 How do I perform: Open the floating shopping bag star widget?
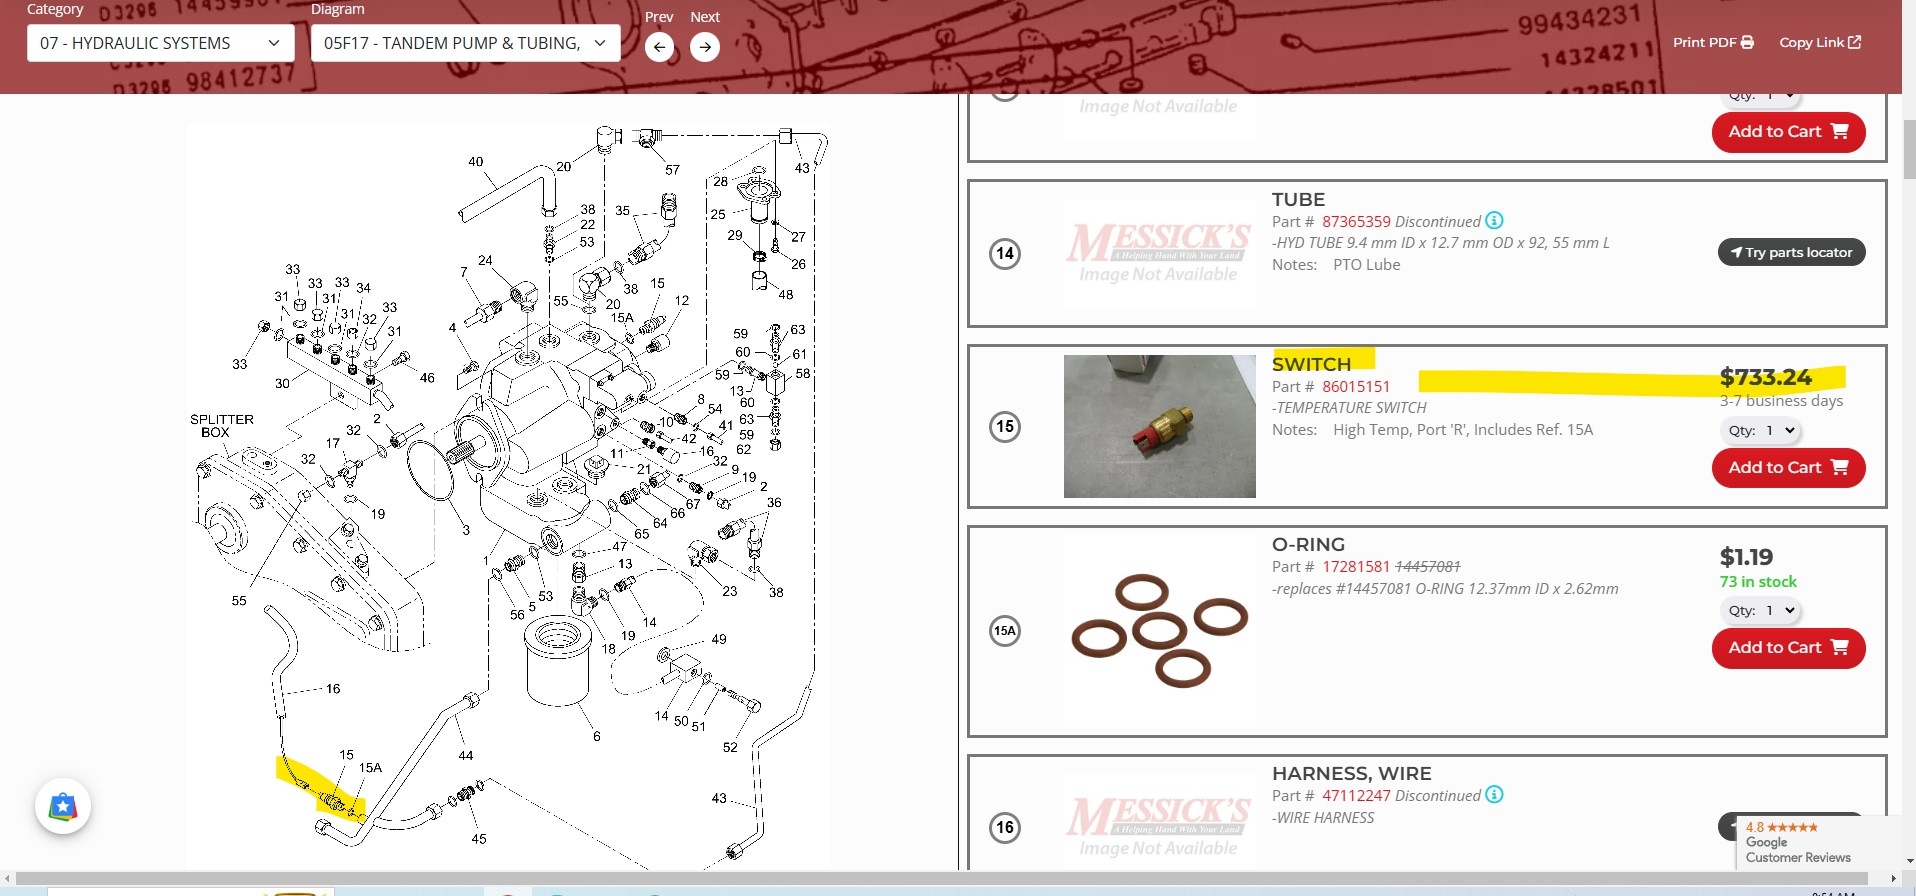pos(63,806)
